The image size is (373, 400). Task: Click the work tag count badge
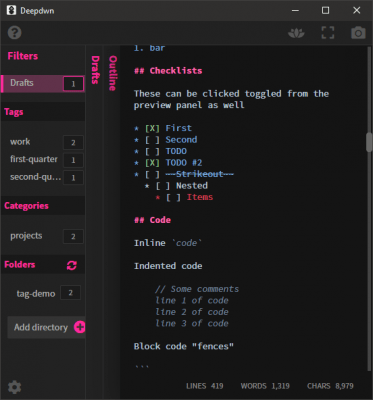coord(73,143)
